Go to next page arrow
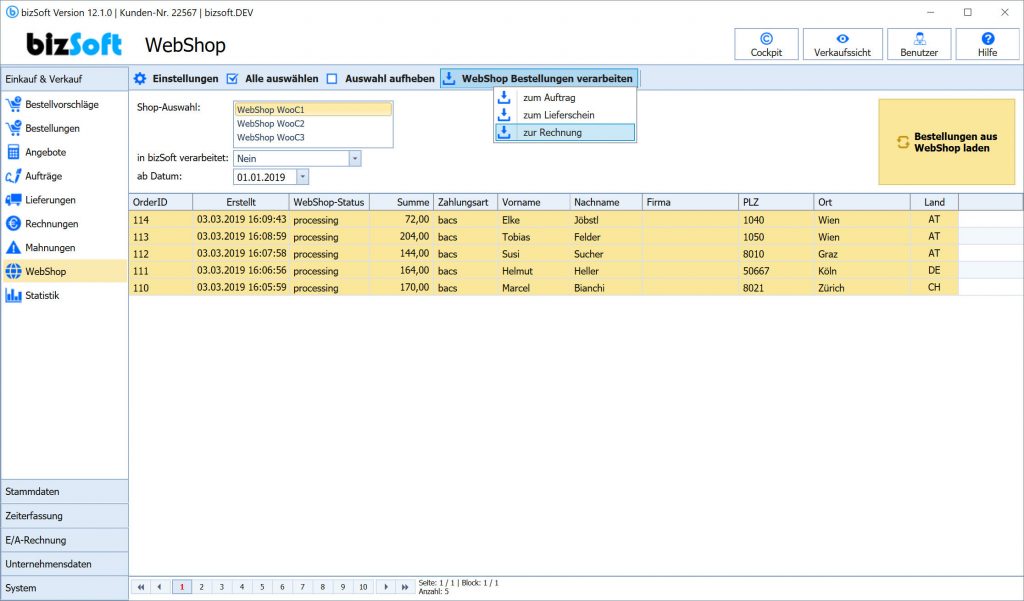 [386, 587]
